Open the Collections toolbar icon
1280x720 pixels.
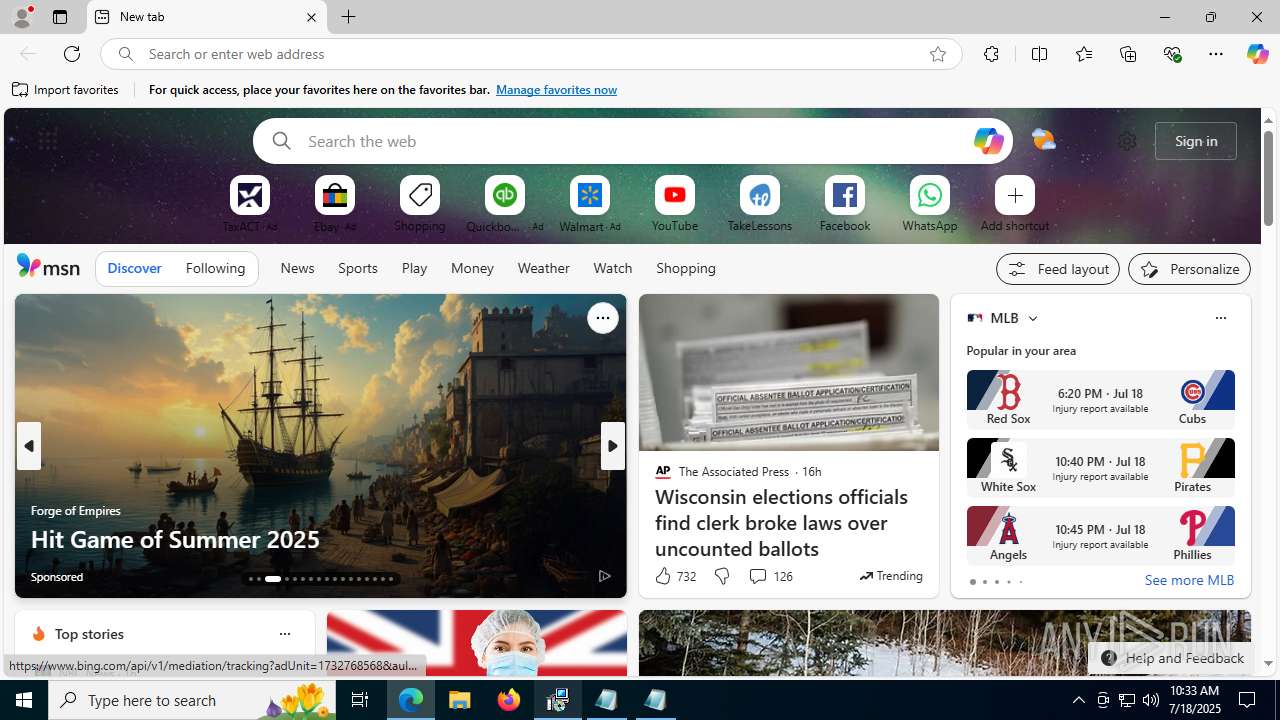(1128, 54)
